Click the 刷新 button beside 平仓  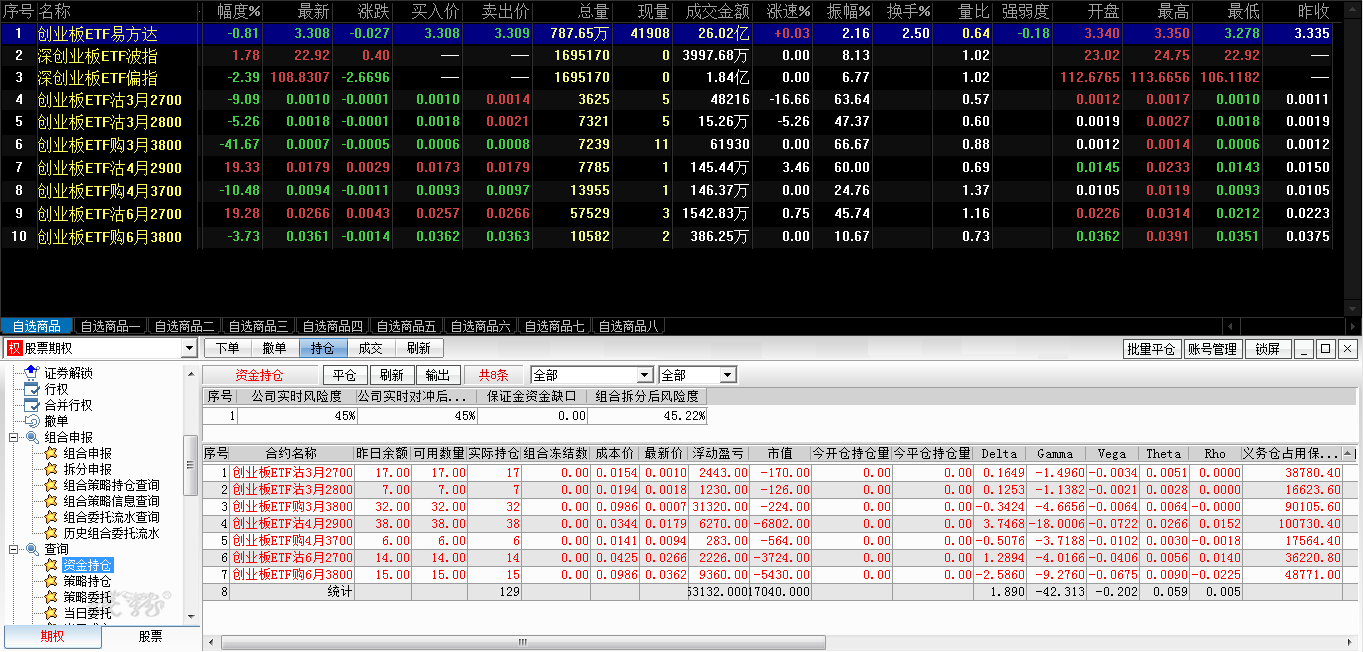pos(392,375)
